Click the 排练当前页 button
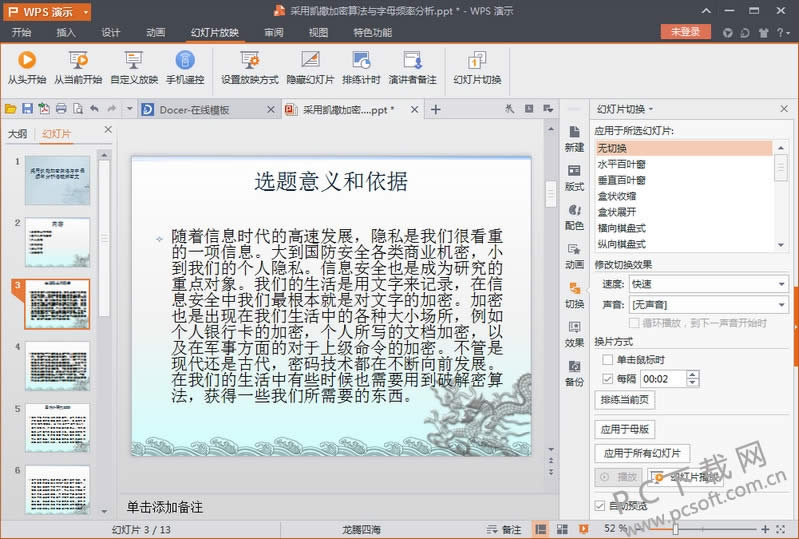 click(625, 400)
